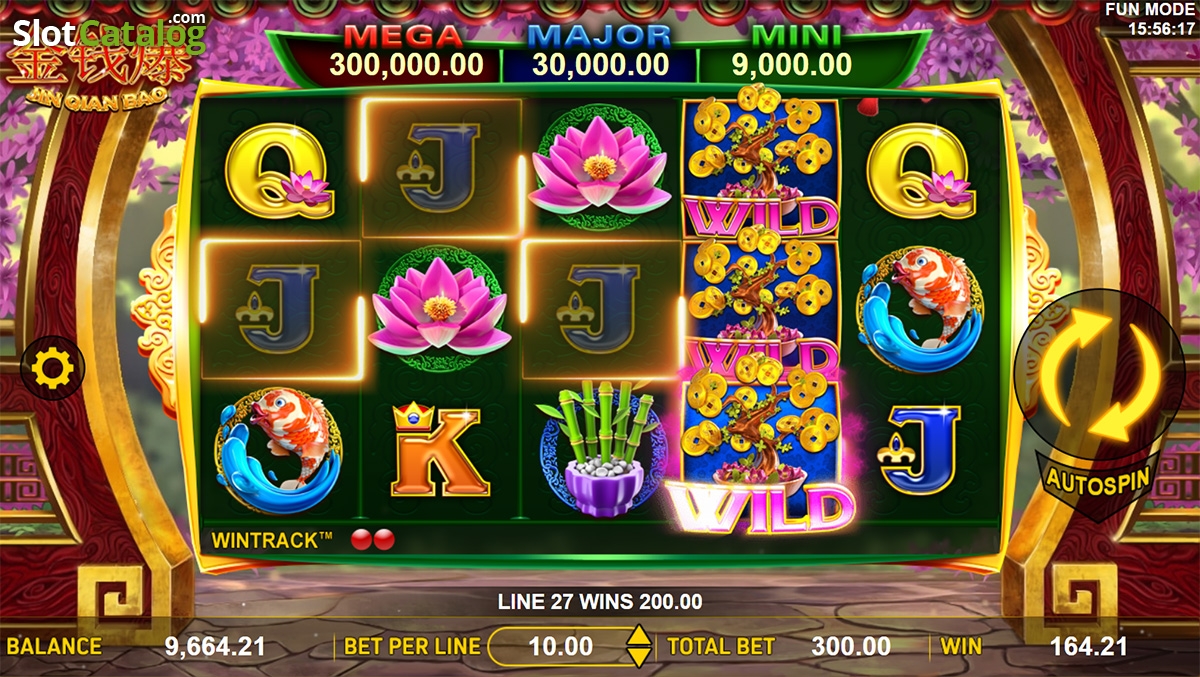Decrease bet per line down arrow
The image size is (1200, 677).
(x=638, y=657)
